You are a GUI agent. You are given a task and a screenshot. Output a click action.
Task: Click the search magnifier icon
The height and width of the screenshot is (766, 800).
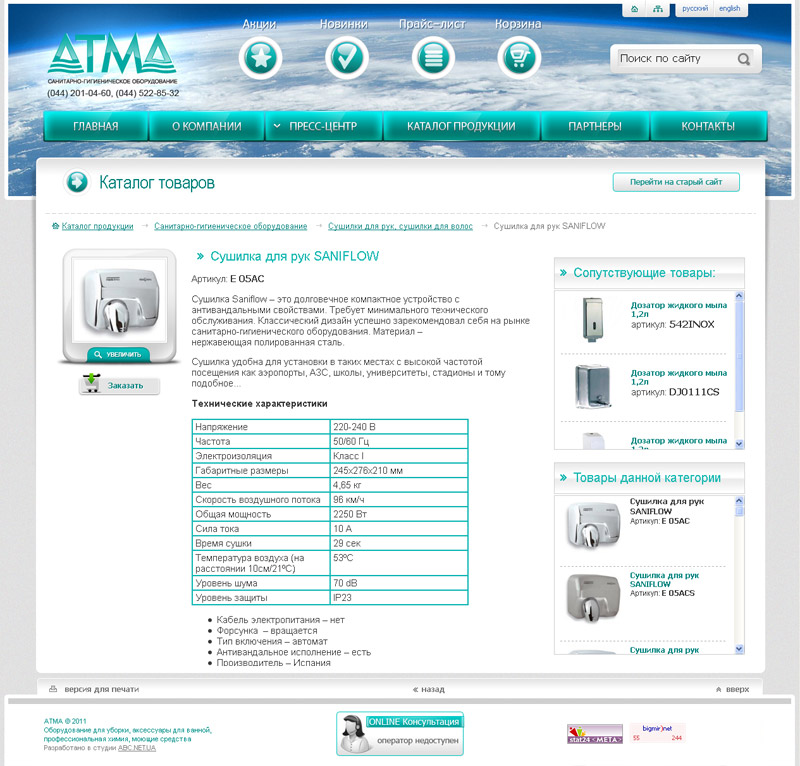tap(744, 59)
